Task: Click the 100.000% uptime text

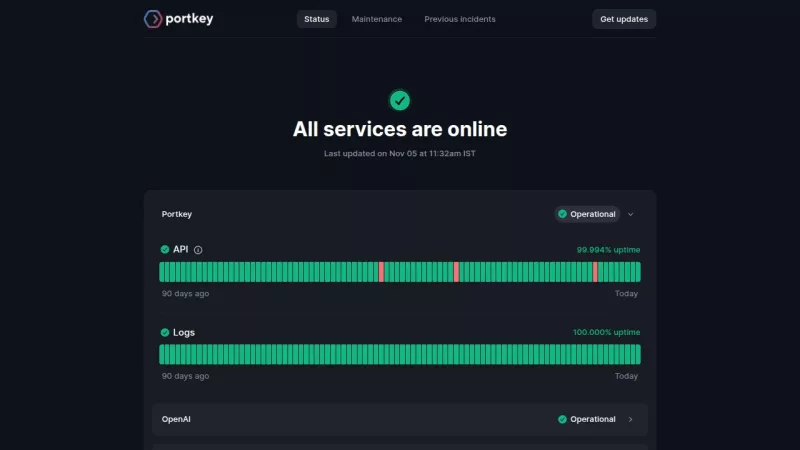Action: 606,332
